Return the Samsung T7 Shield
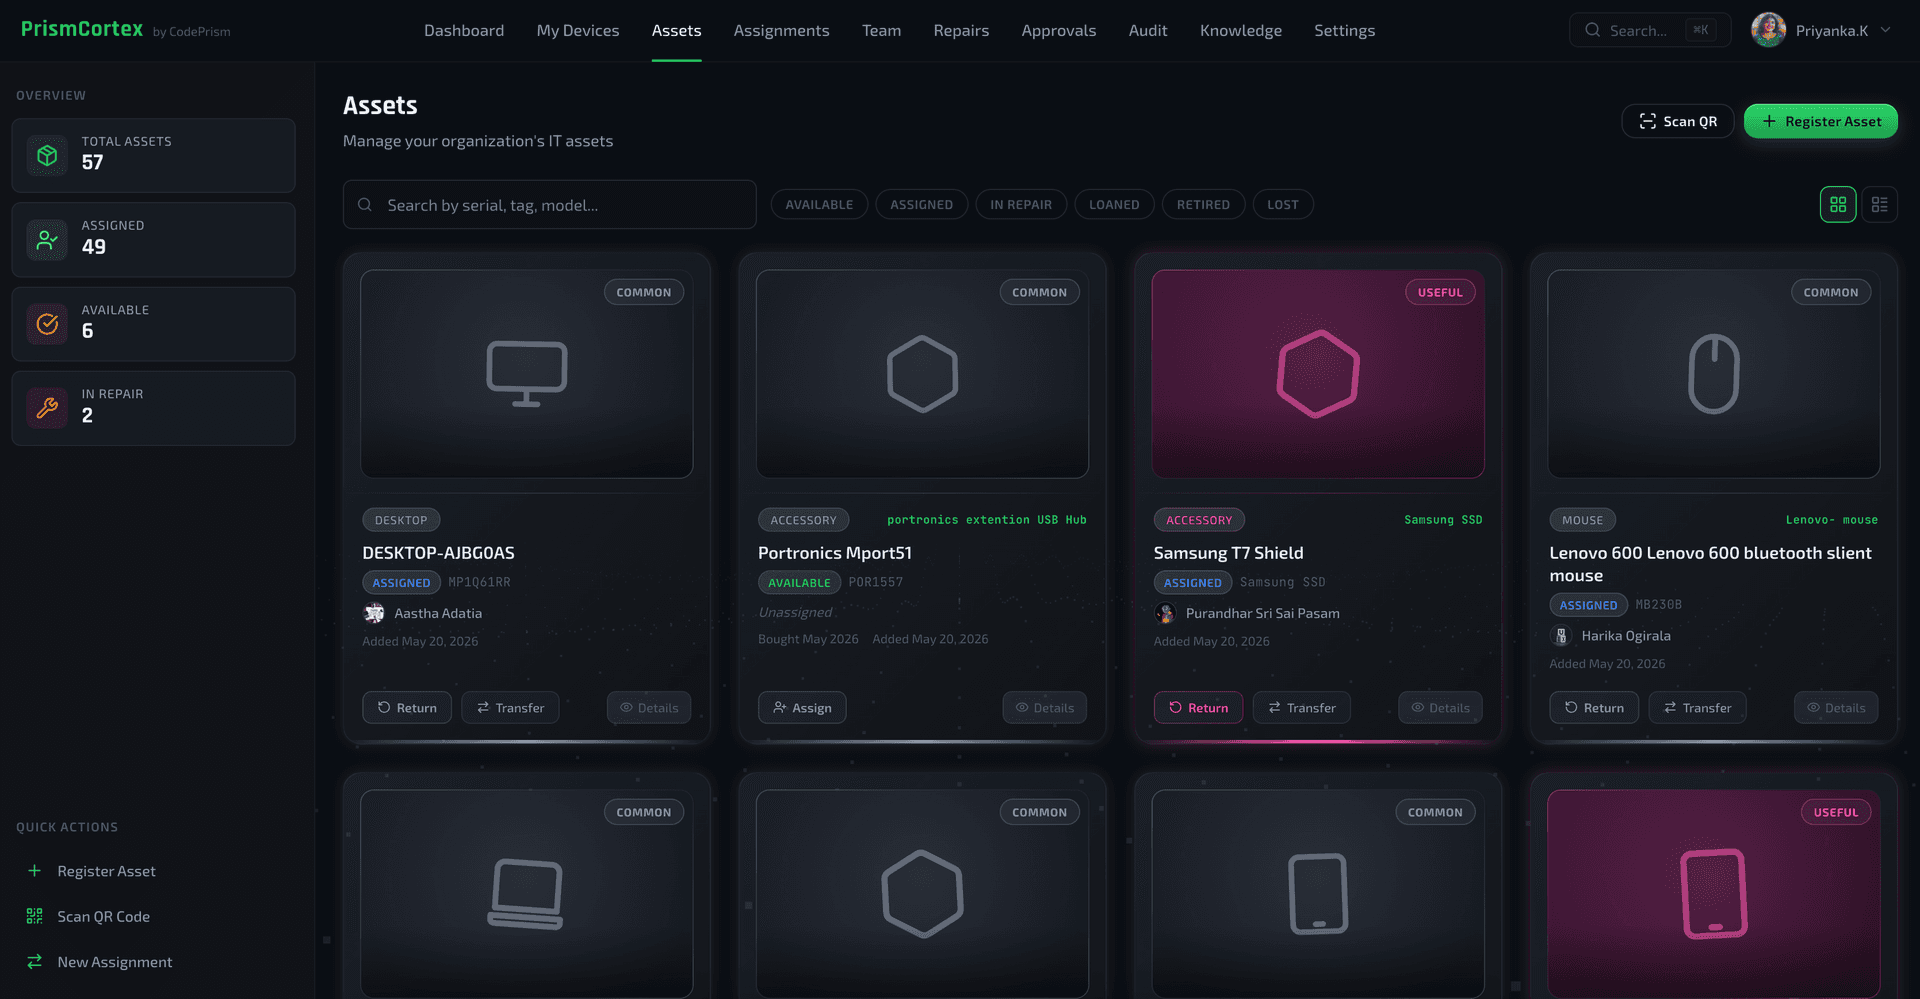 (x=1198, y=708)
